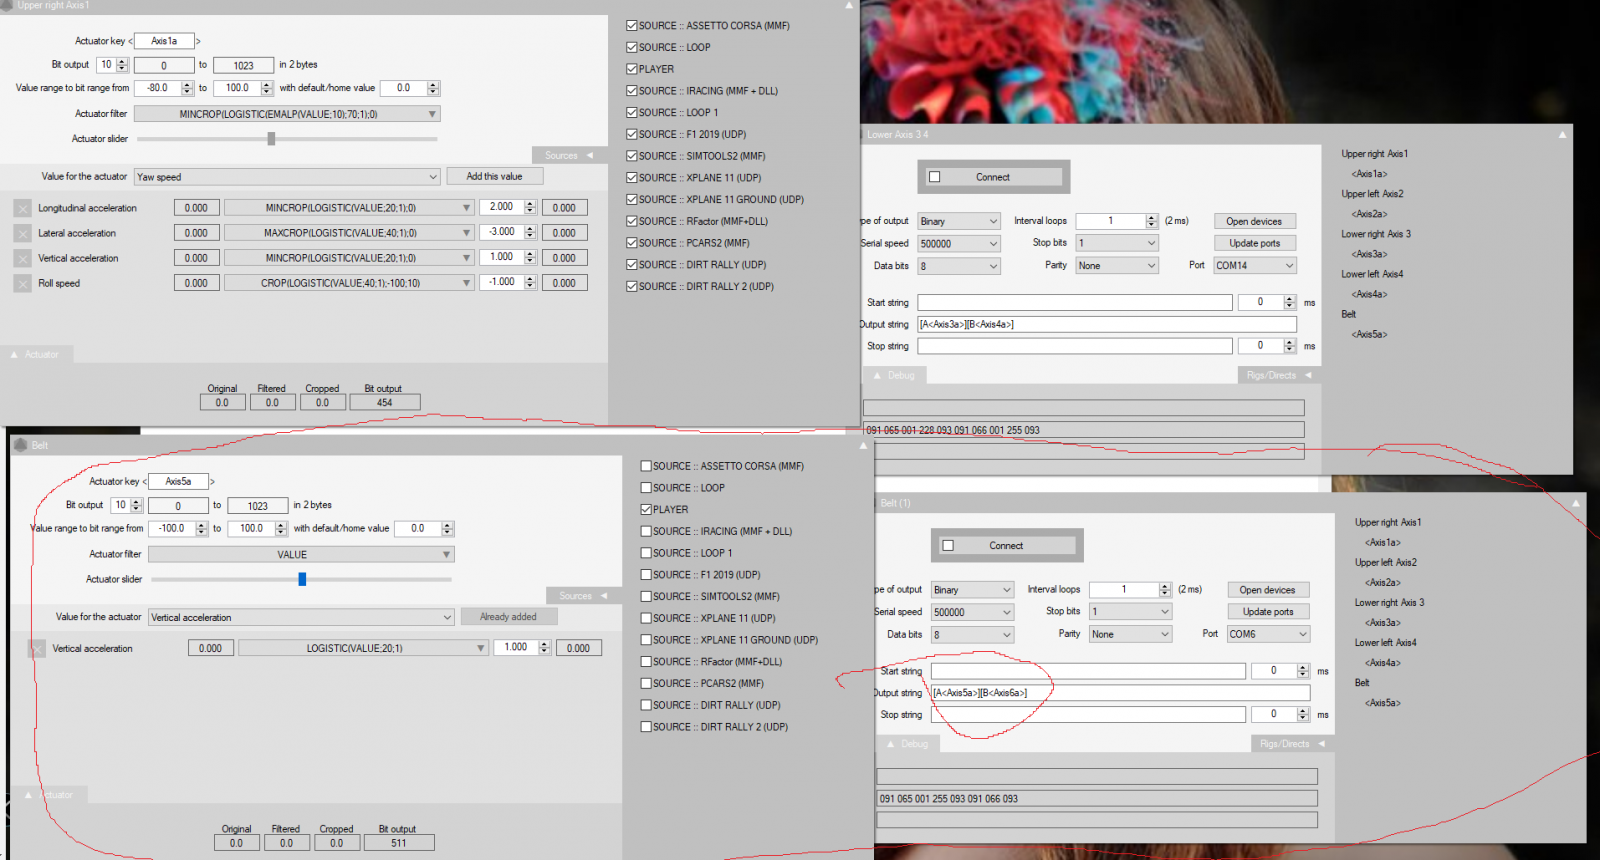This screenshot has height=860, width=1600.
Task: Remove the Roll speed value row
Action: 22,283
